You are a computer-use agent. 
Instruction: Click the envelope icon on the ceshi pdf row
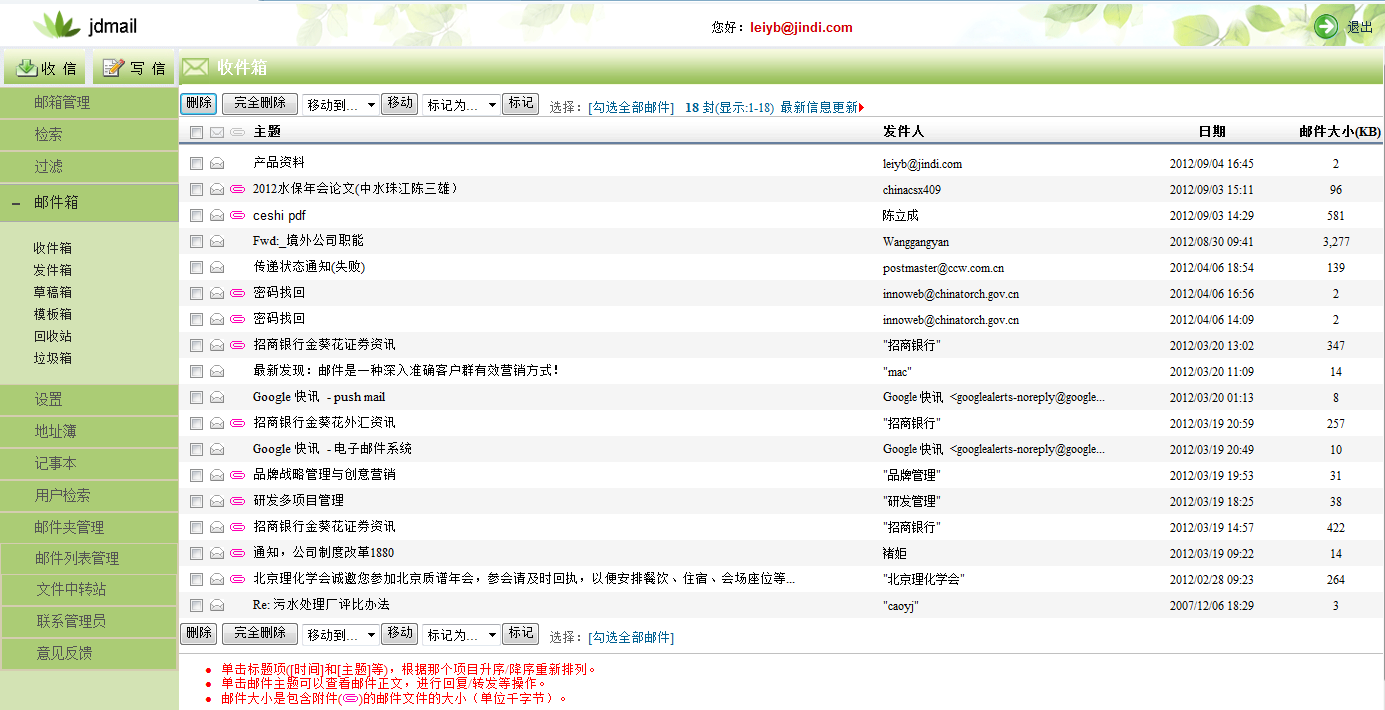(x=217, y=215)
